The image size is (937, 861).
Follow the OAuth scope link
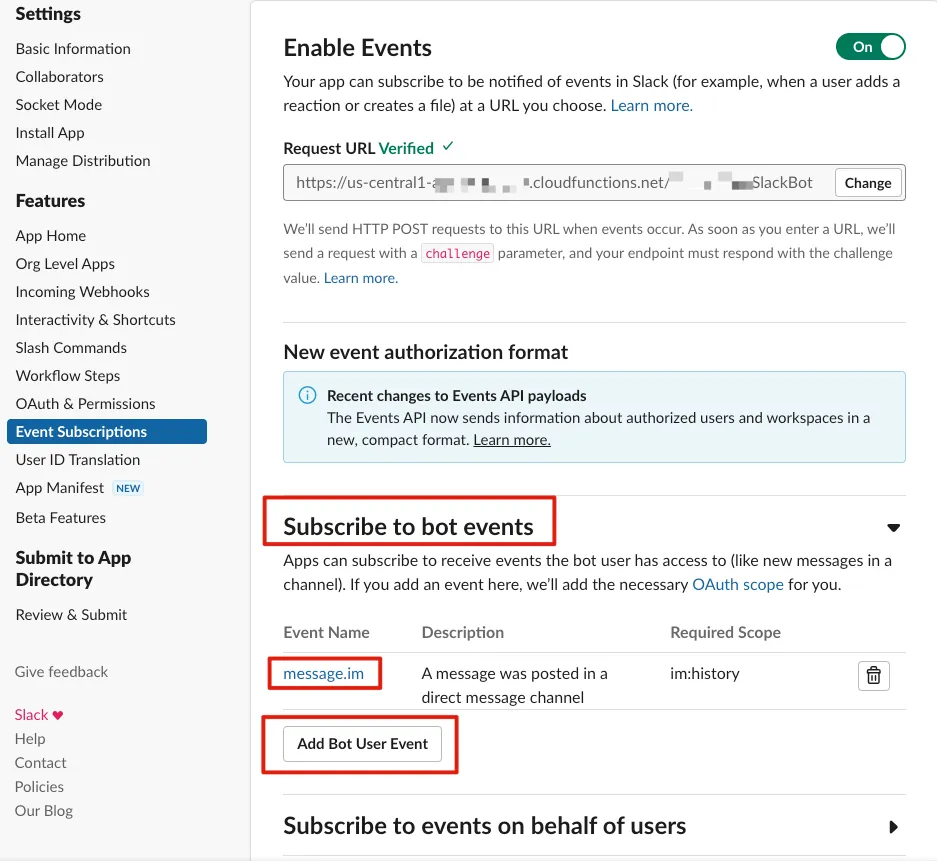(737, 584)
